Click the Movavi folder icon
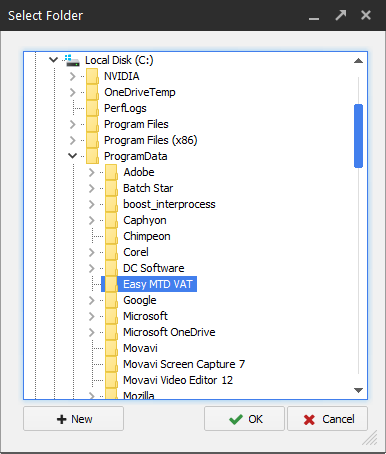The image size is (386, 454). 111,348
